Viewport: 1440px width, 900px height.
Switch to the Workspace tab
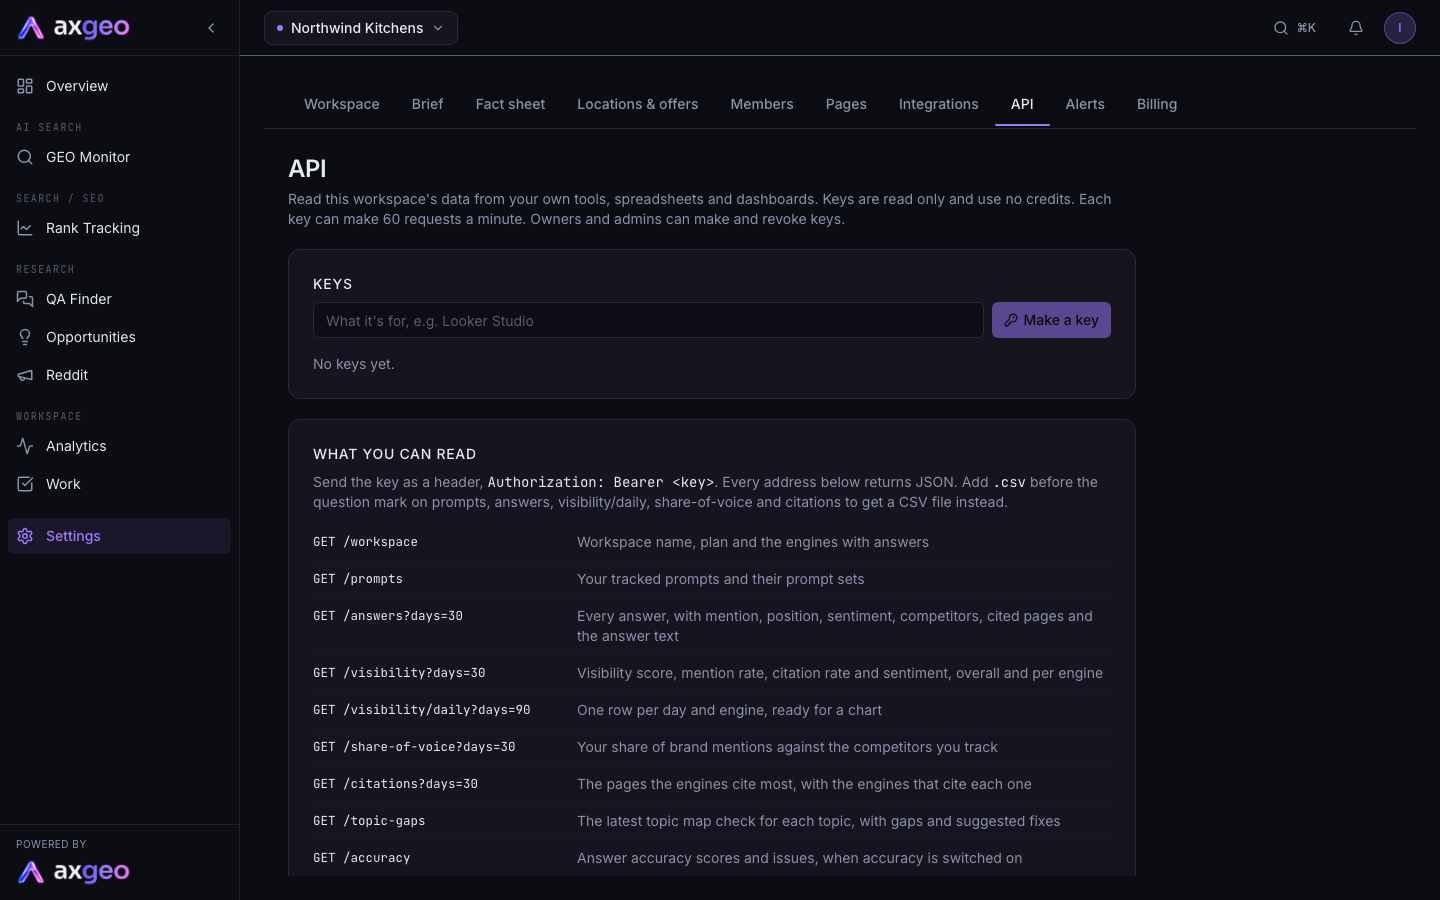click(x=342, y=104)
